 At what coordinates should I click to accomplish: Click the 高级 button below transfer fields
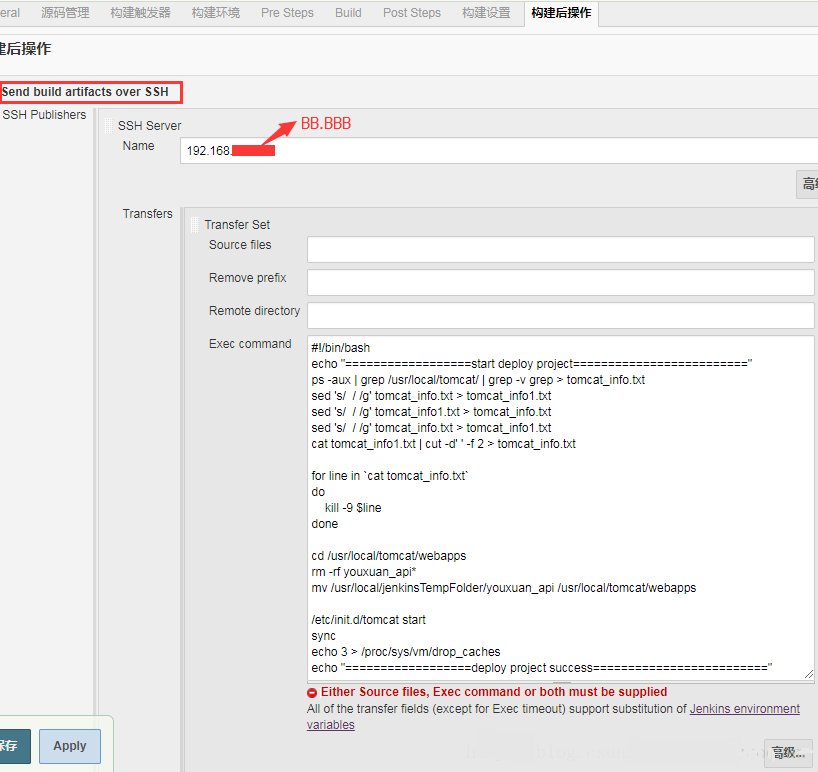[788, 753]
